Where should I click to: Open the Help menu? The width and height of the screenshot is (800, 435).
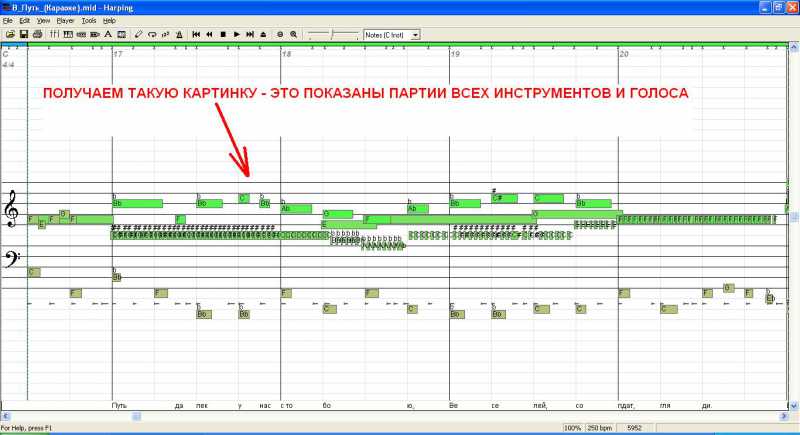click(x=109, y=21)
